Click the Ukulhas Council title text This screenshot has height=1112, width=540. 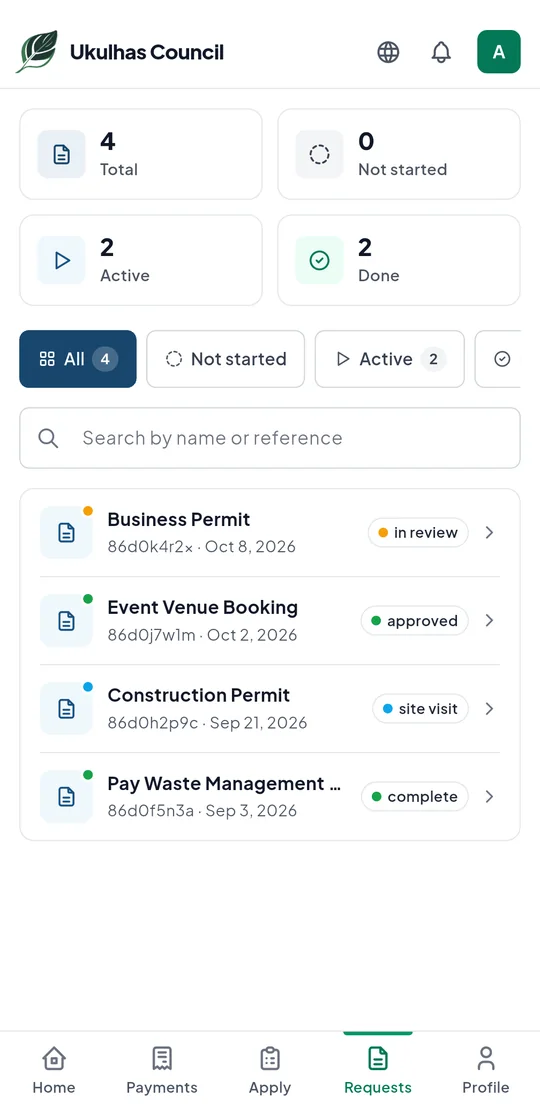click(x=147, y=52)
